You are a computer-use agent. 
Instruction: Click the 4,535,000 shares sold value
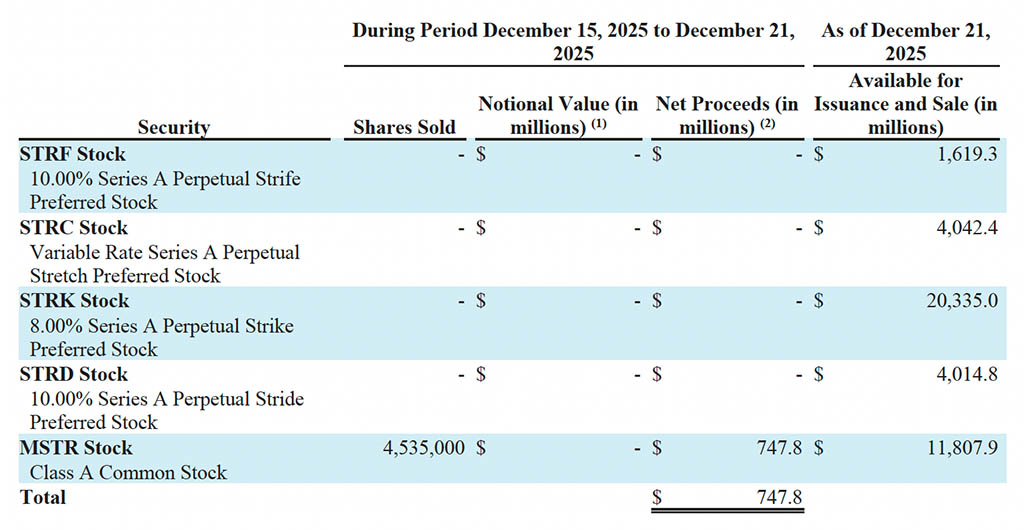(424, 448)
